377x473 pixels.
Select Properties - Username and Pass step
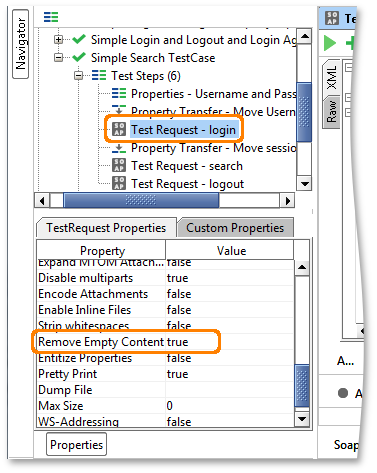point(214,94)
